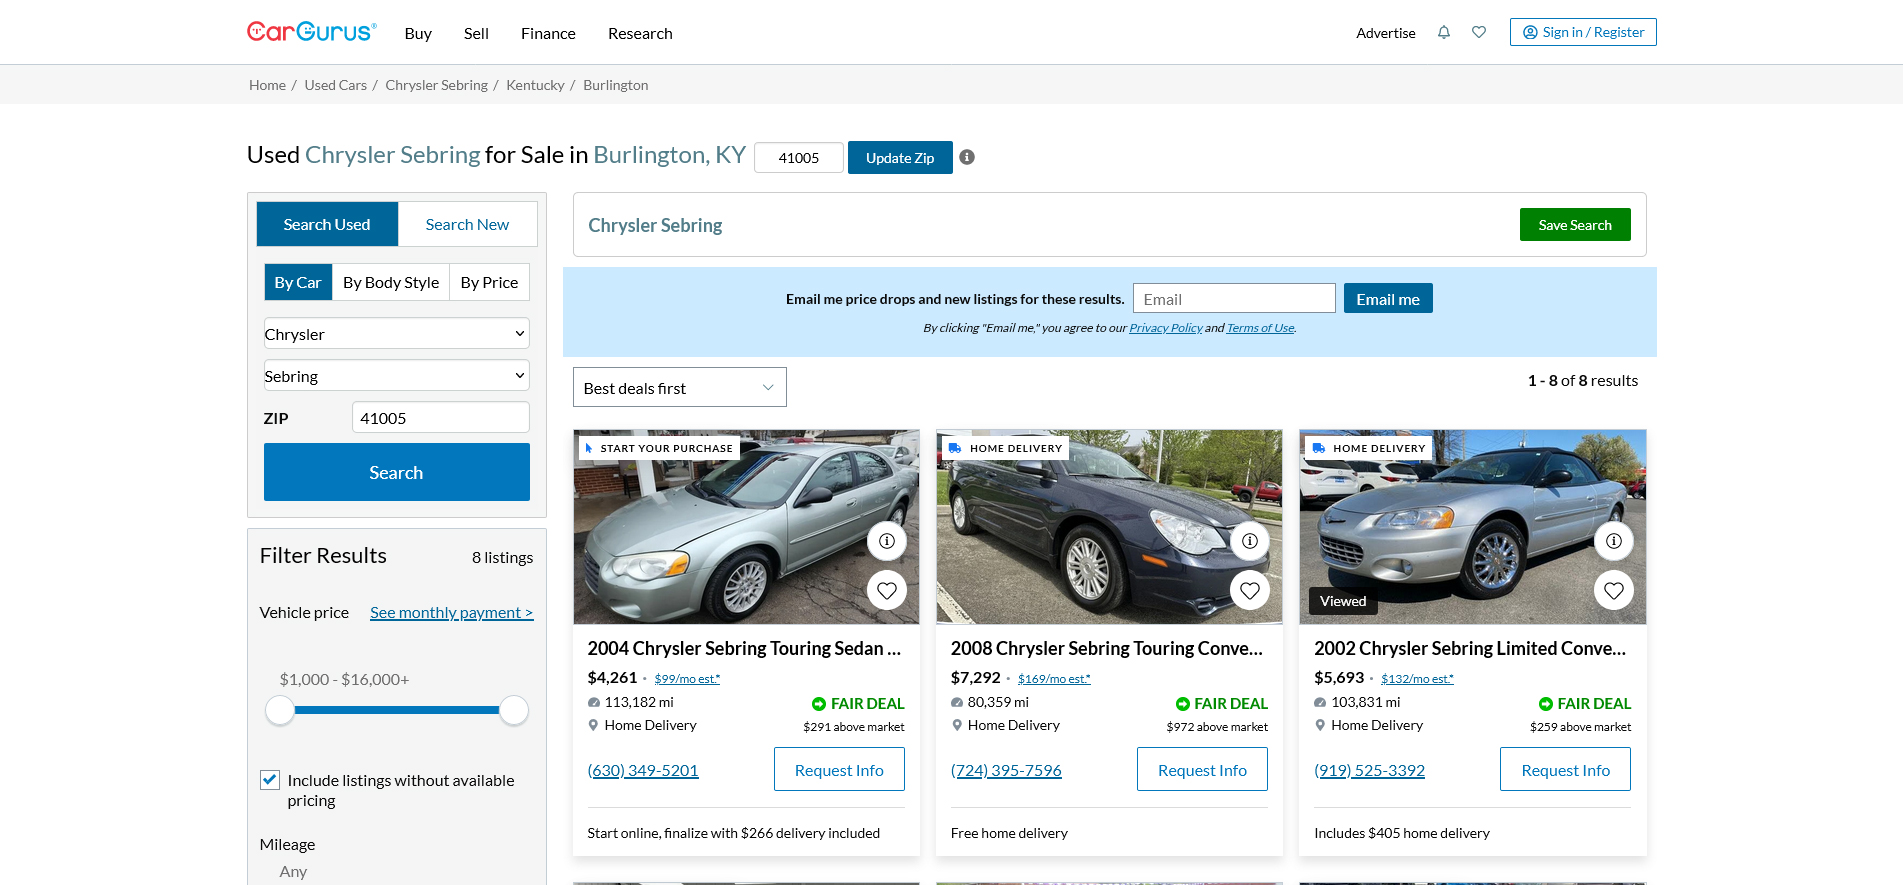
Task: Click the Update Zip button
Action: pyautogui.click(x=900, y=157)
